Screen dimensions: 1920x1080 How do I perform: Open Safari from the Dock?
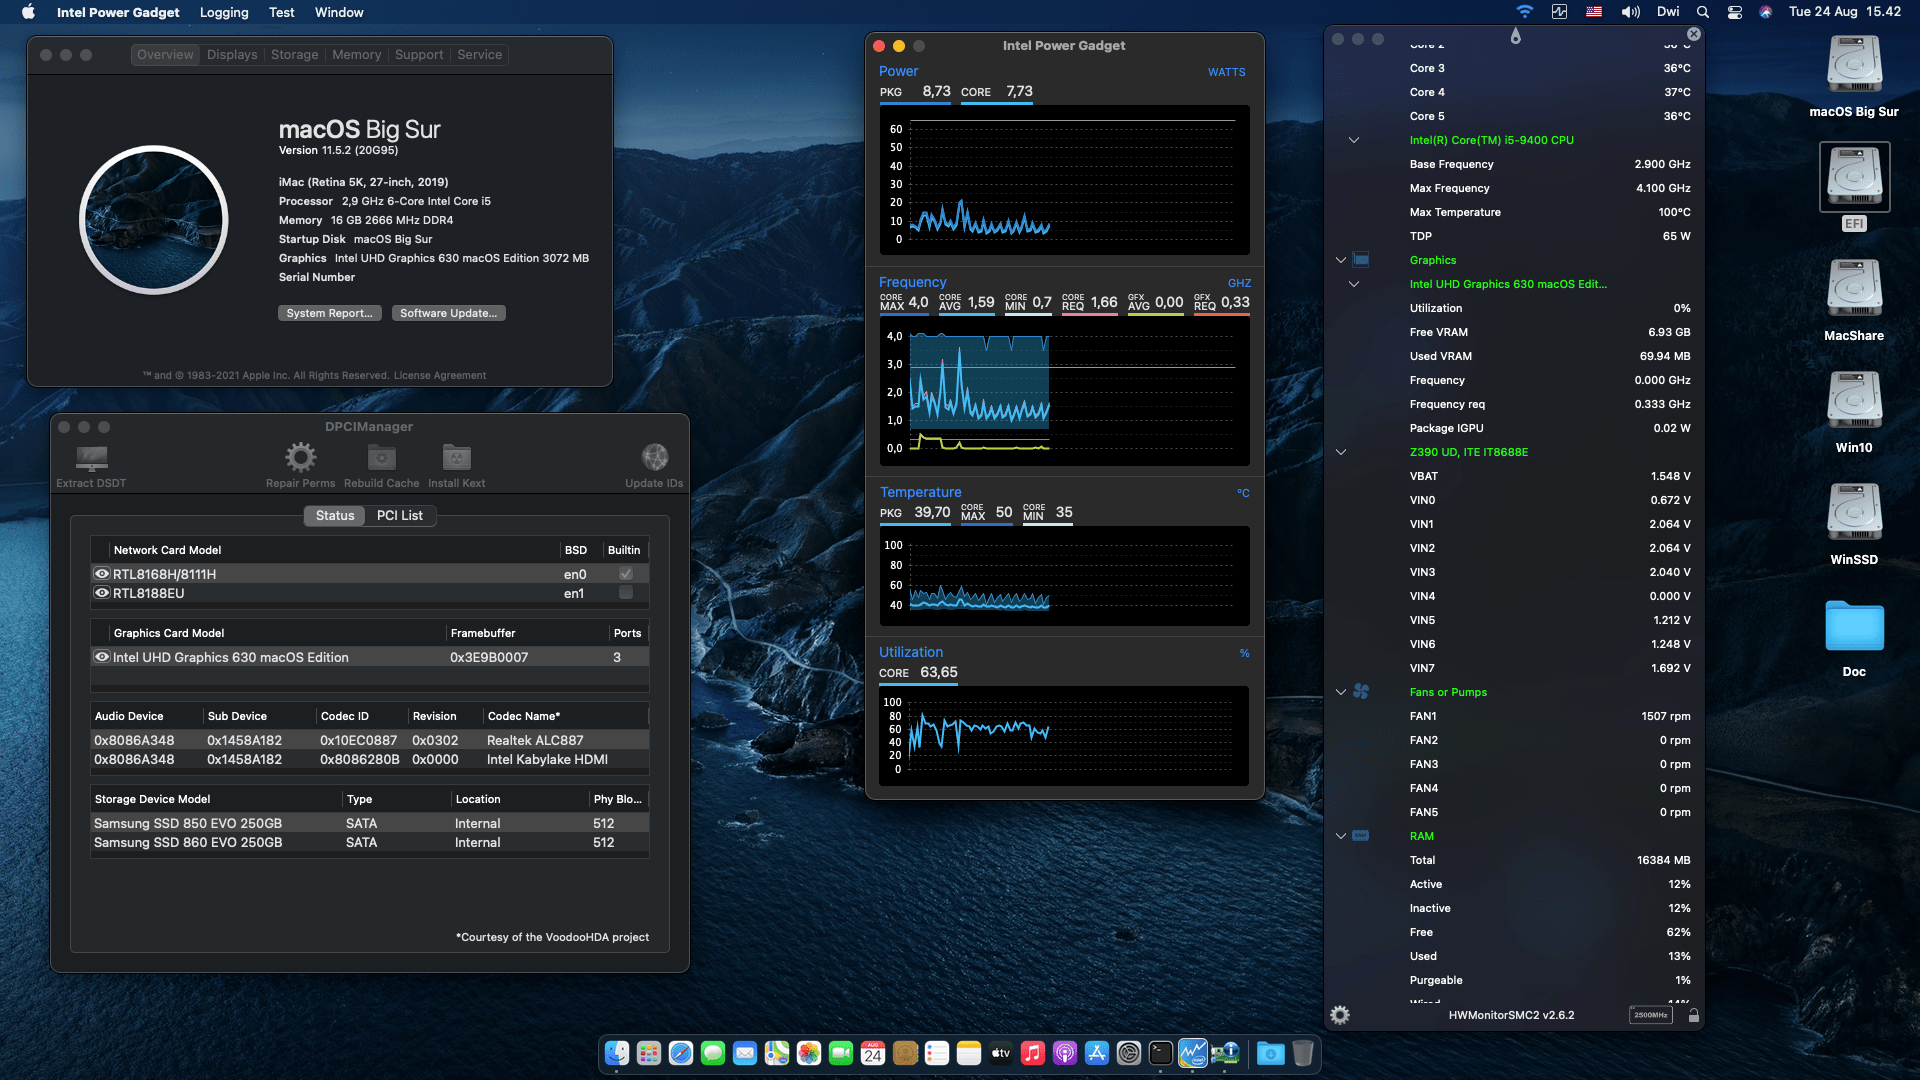click(x=681, y=1053)
